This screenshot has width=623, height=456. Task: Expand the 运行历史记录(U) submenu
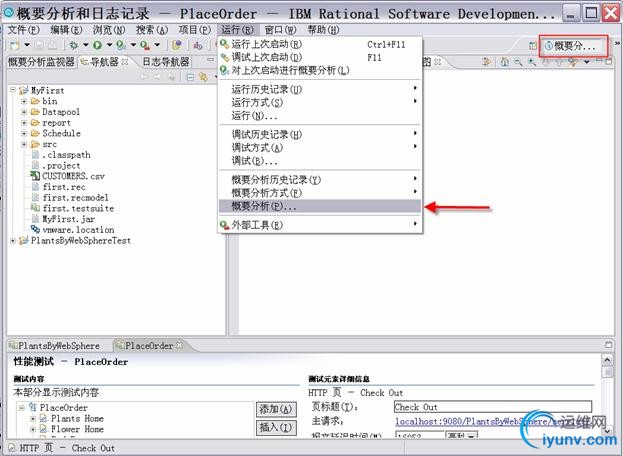coord(320,89)
